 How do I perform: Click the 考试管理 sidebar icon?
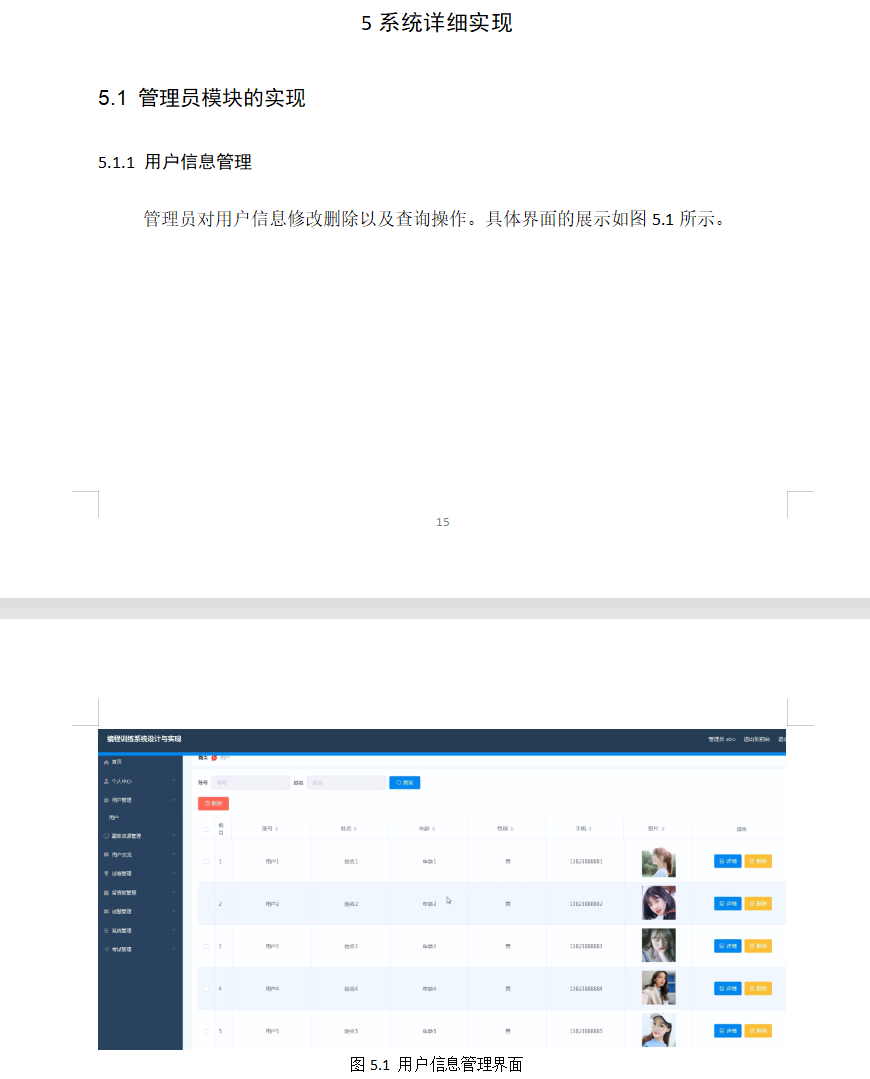click(106, 949)
